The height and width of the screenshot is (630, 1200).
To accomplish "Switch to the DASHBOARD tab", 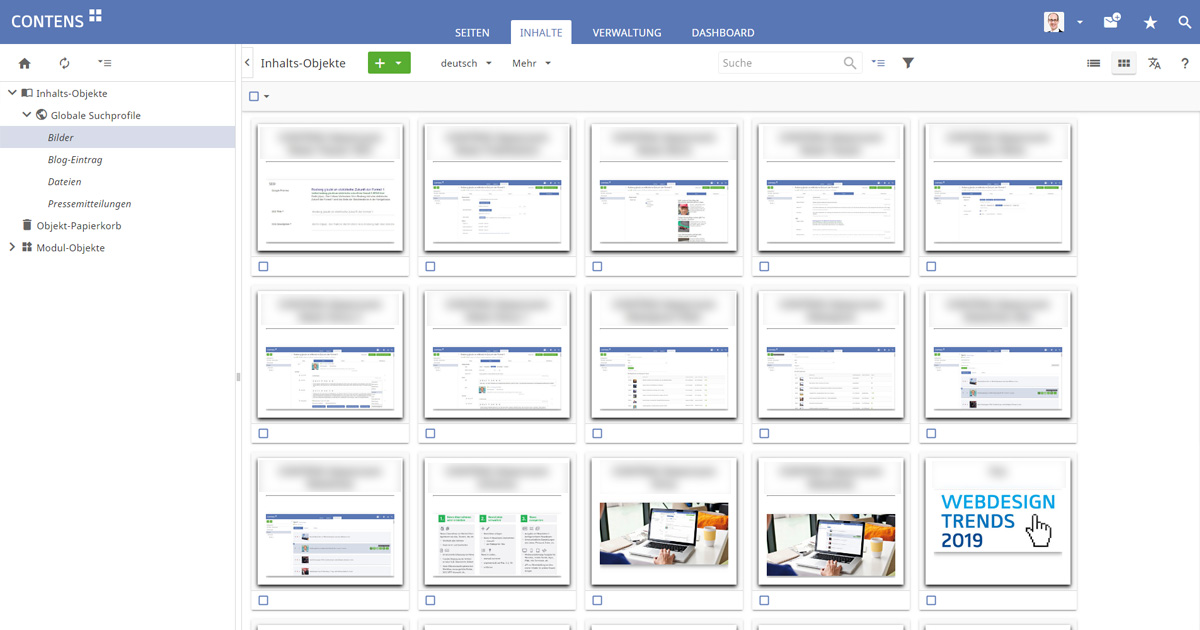I will click(723, 33).
